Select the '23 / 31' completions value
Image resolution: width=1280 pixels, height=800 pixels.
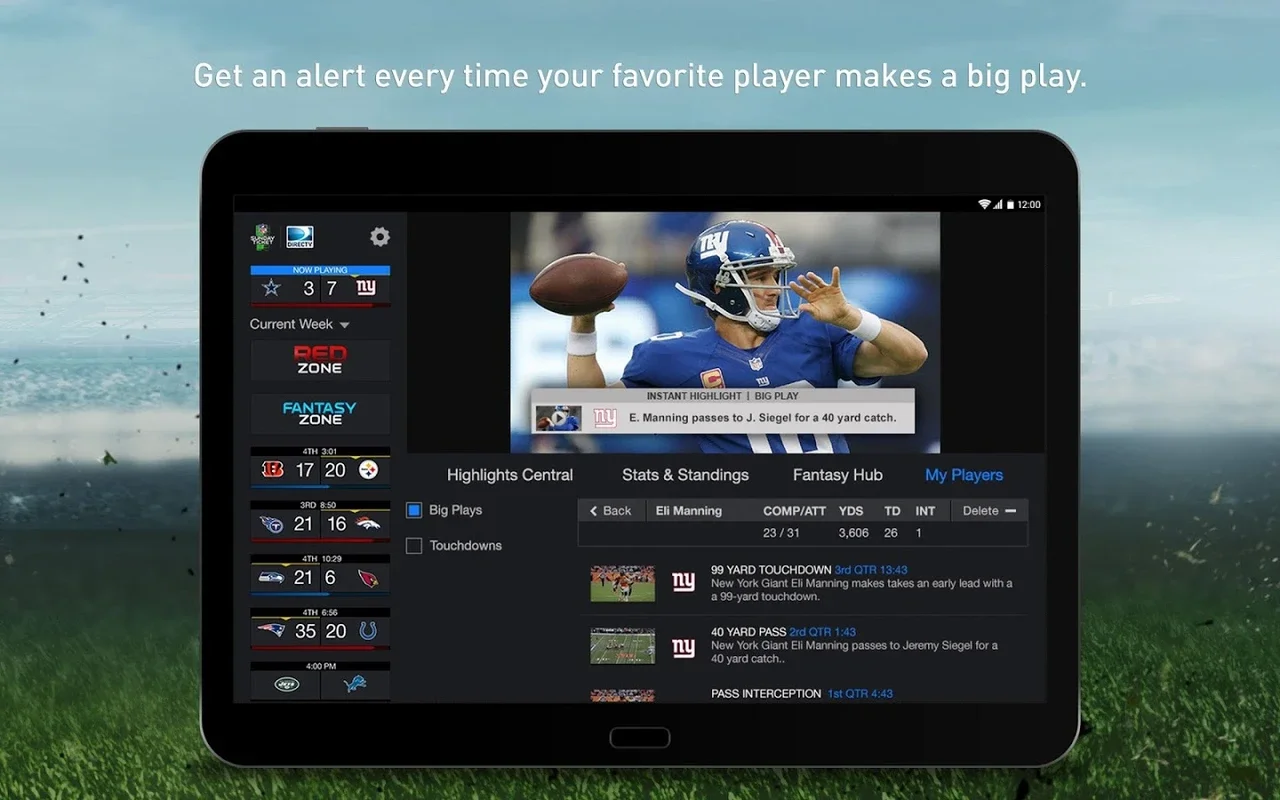click(x=783, y=533)
